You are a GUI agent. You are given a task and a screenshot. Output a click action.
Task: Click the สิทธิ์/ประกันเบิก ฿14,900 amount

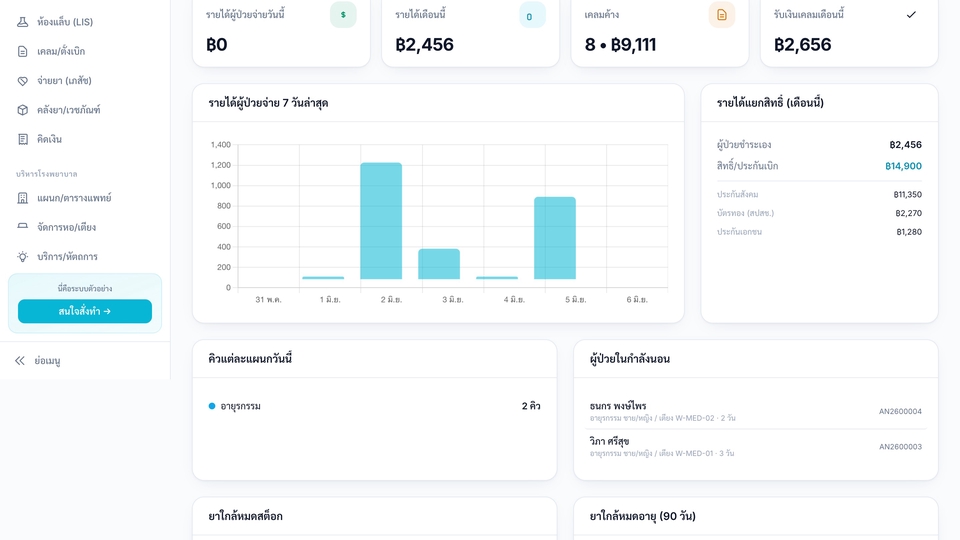pyautogui.click(x=903, y=166)
